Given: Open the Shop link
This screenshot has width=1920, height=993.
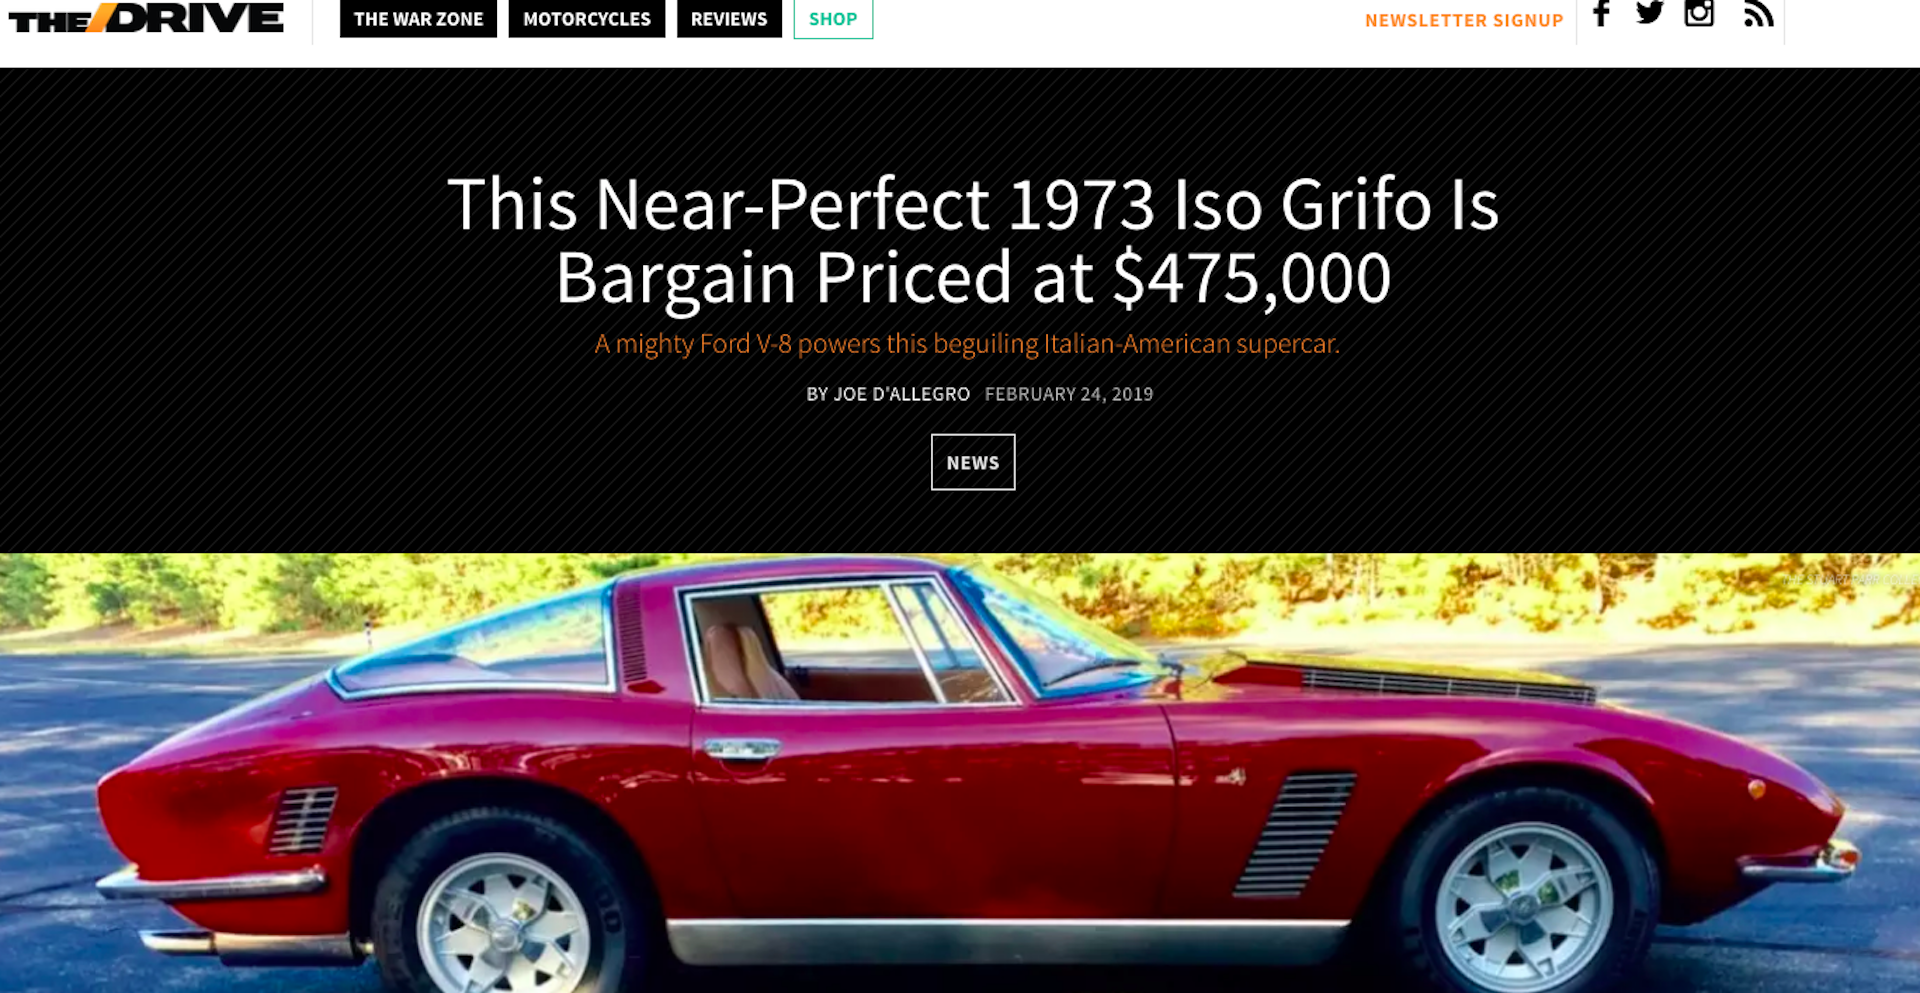Looking at the screenshot, I should tap(833, 18).
